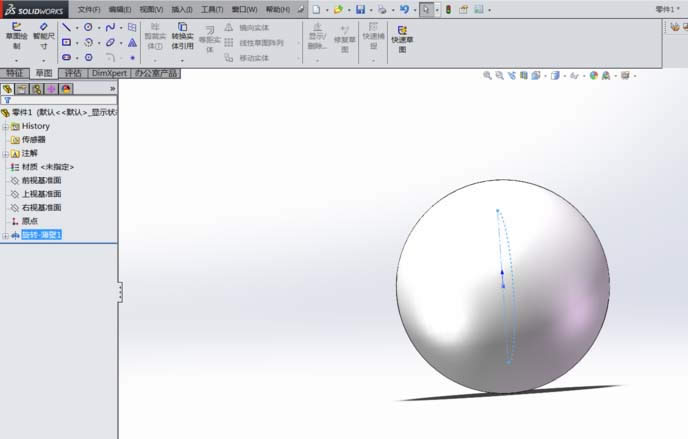Click the feature tree filter field
Image resolution: width=688 pixels, height=439 pixels.
point(59,100)
